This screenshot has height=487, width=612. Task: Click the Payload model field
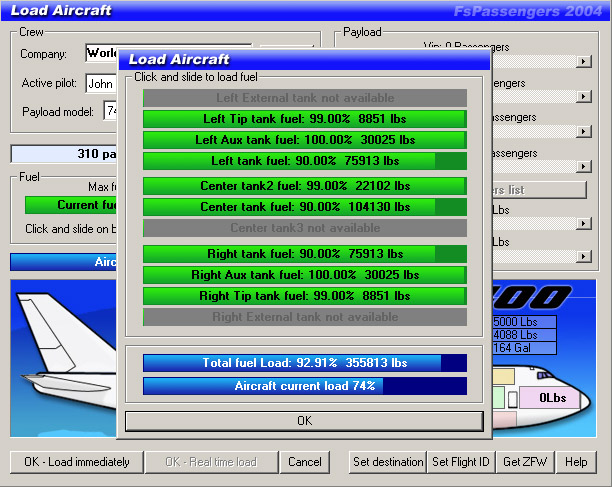[110, 111]
